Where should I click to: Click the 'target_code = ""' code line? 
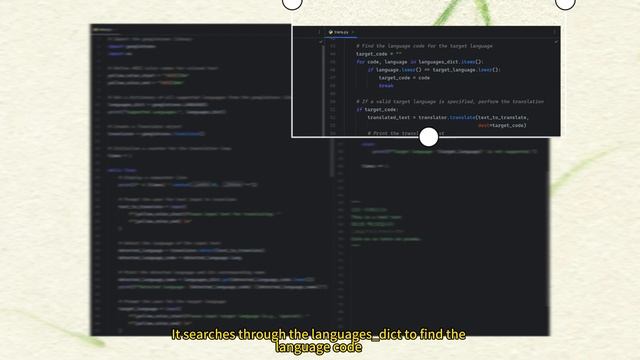coord(379,54)
